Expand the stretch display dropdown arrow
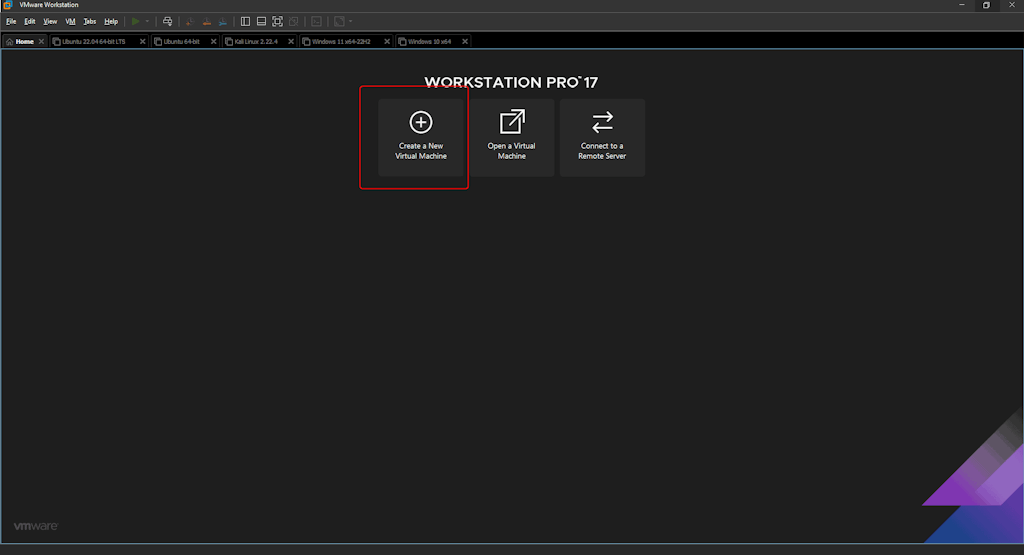 (x=351, y=22)
